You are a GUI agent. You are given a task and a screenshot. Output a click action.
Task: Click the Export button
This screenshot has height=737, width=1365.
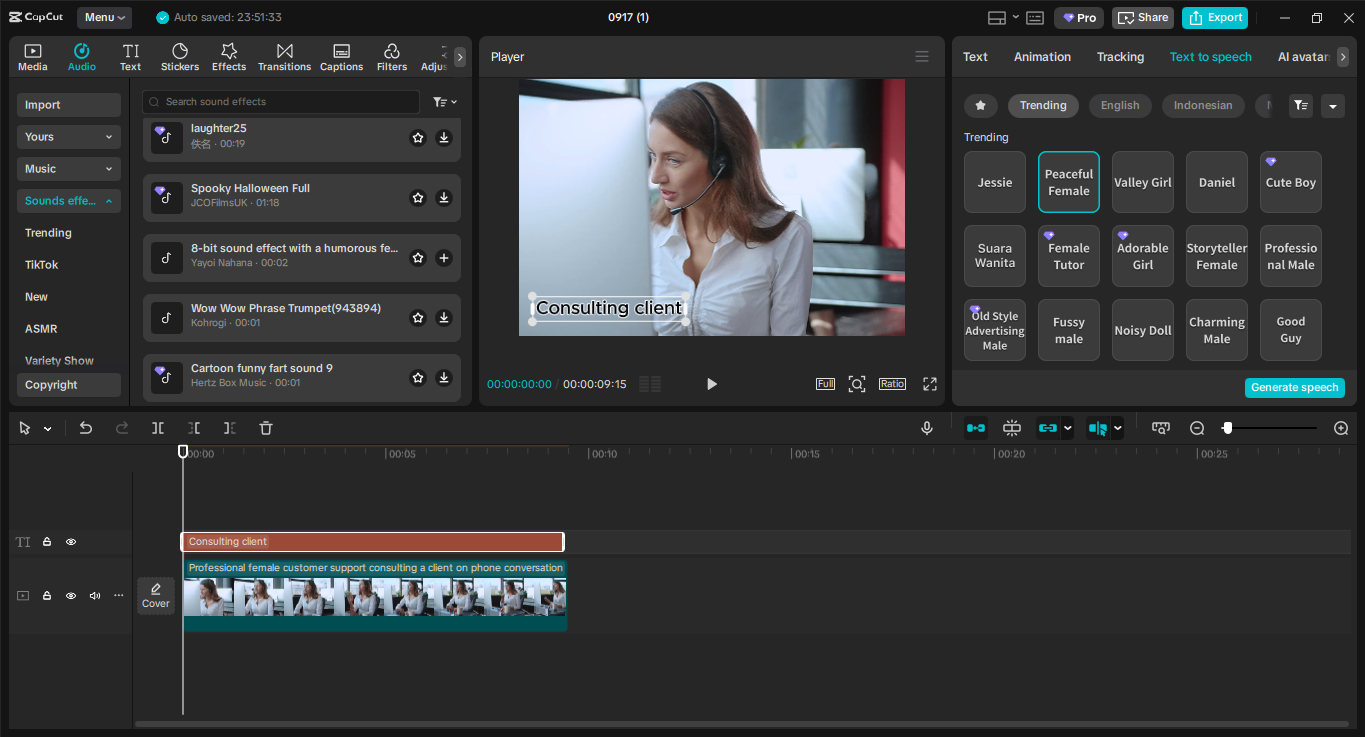tap(1214, 17)
